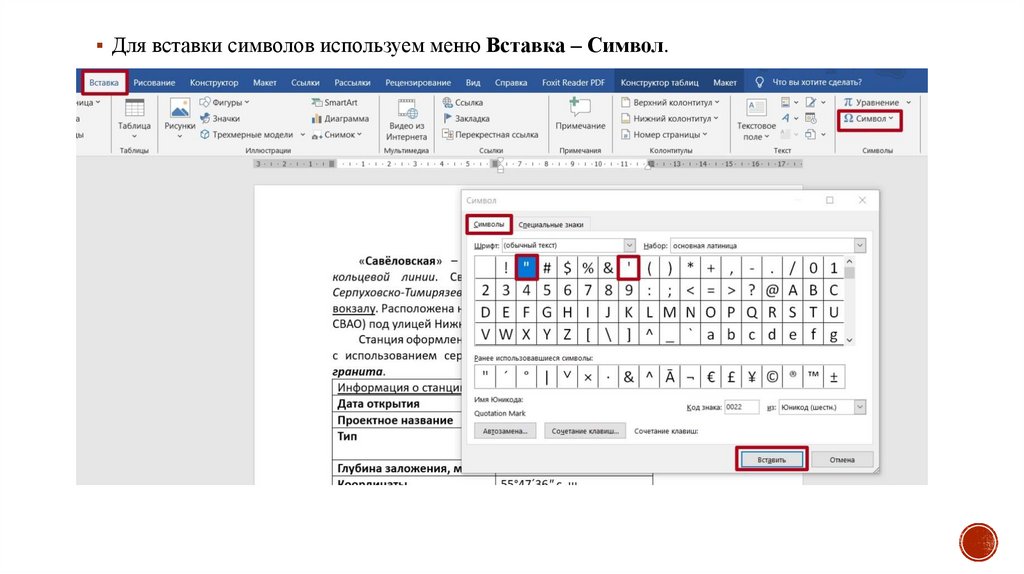Select the apostrophe symbol in the grid

628,268
